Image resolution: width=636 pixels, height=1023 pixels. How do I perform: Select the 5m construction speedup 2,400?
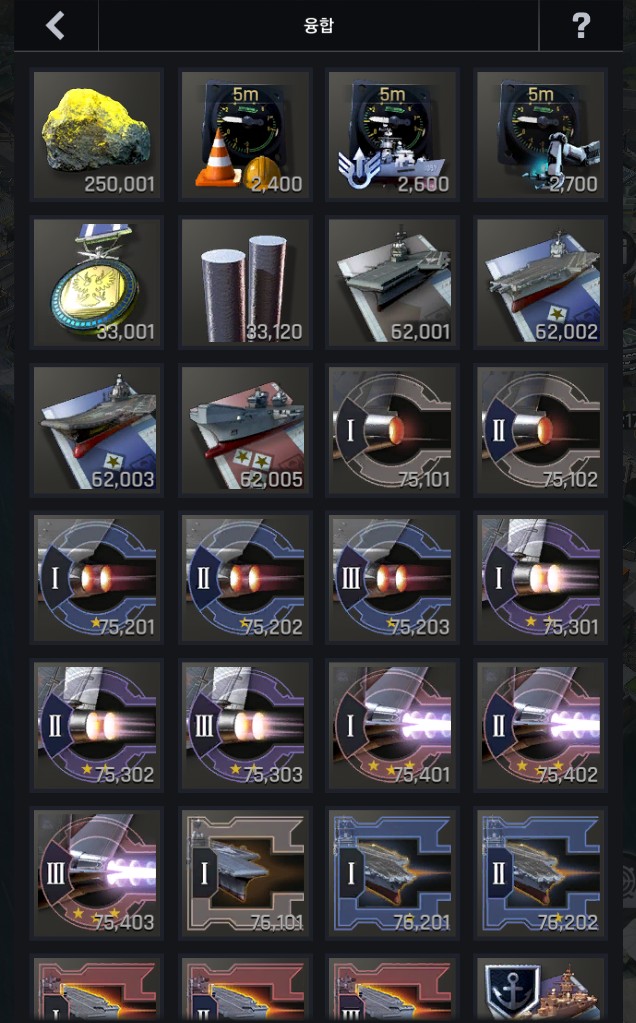(x=245, y=134)
